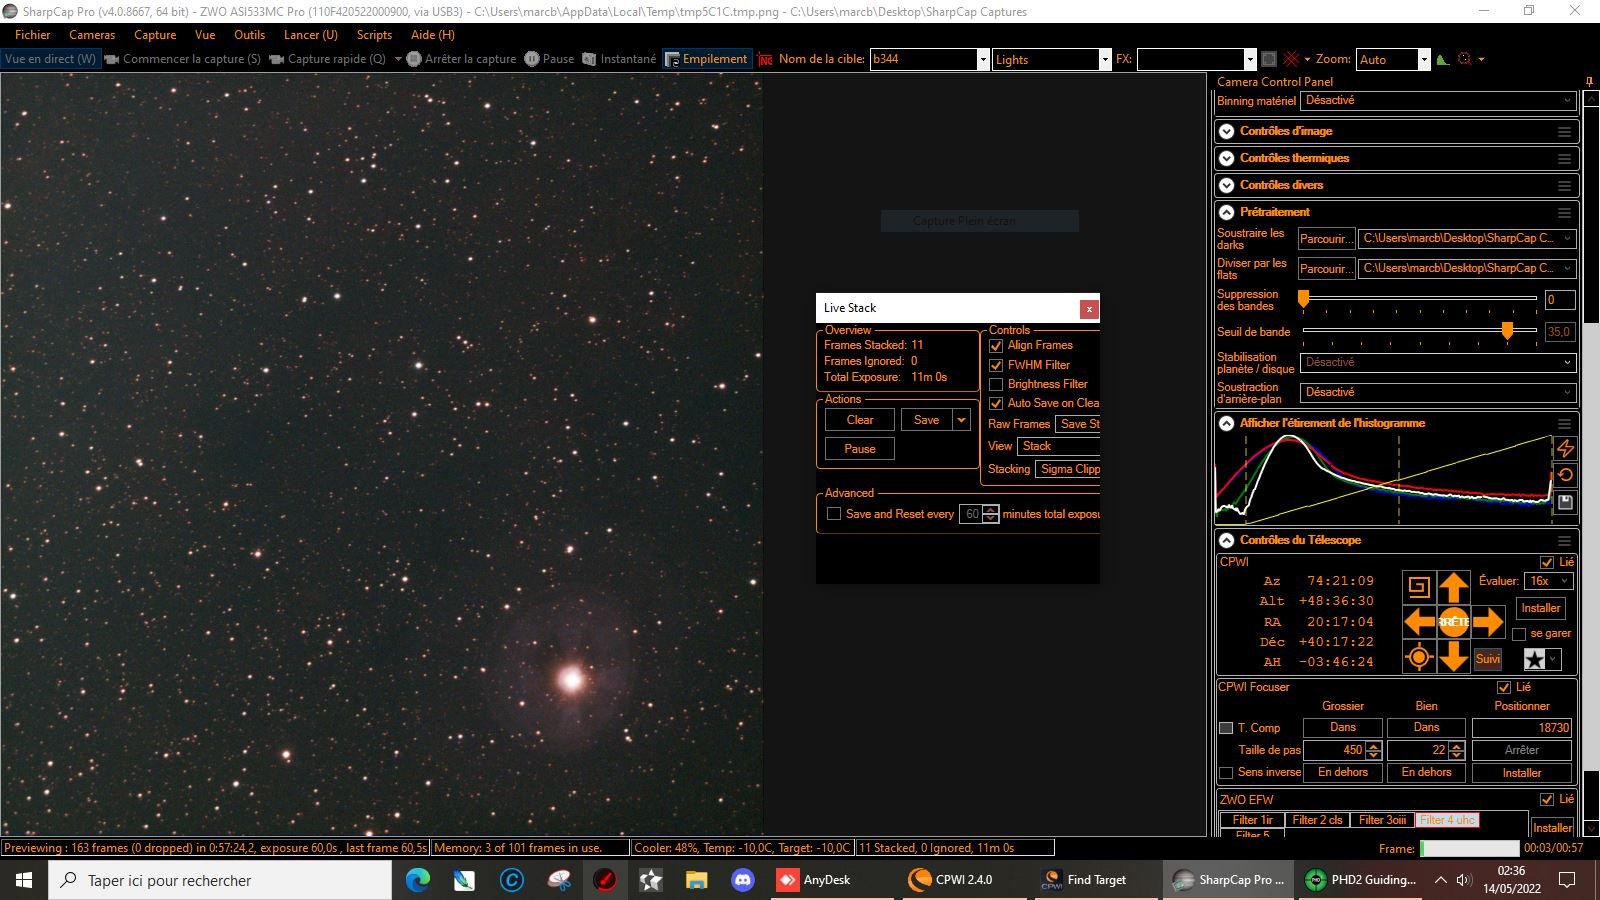Image resolution: width=1600 pixels, height=900 pixels.
Task: Click the histogram save floppy disk icon
Action: 1565,503
